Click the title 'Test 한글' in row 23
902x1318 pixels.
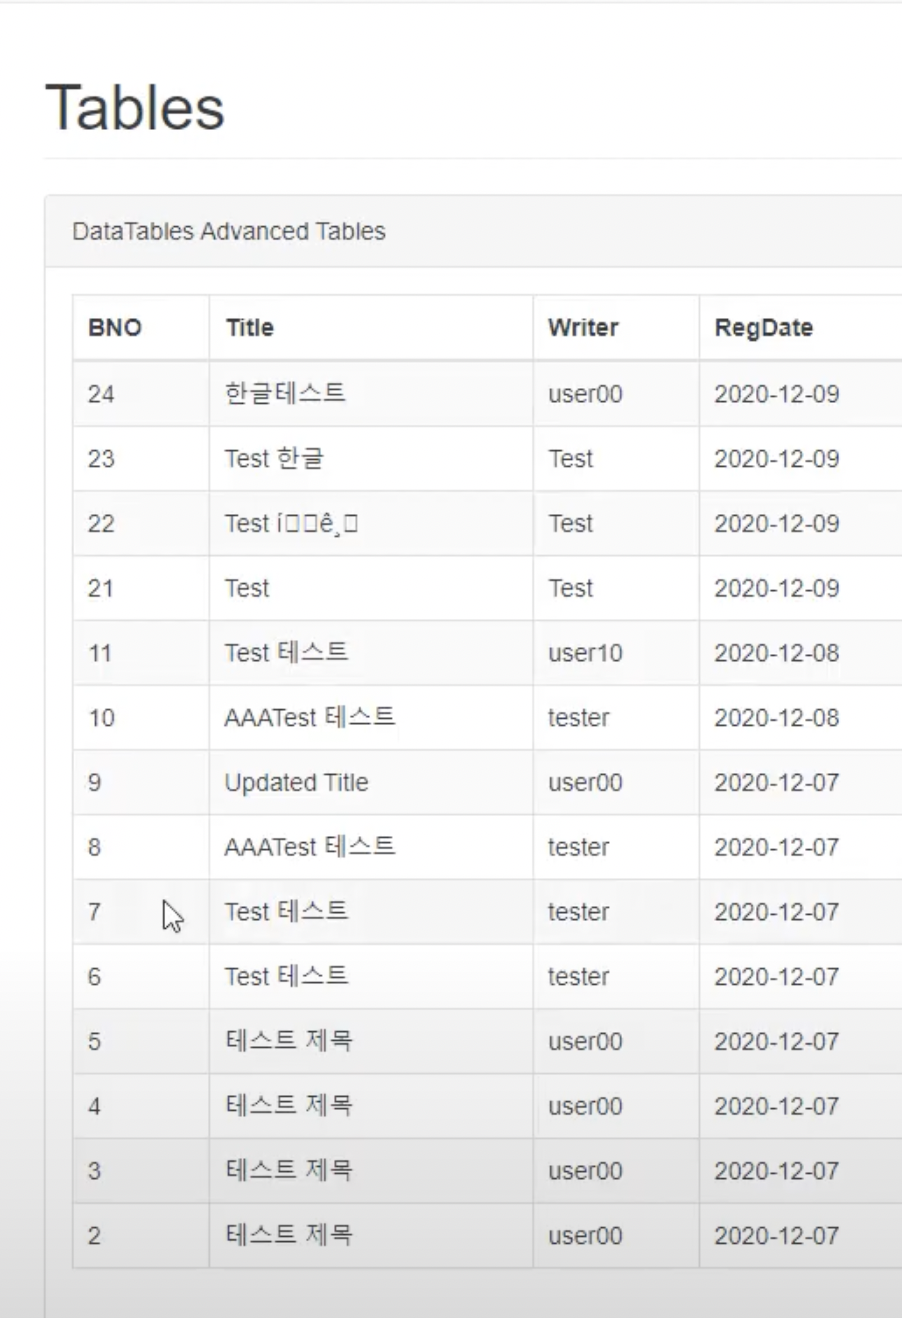pyautogui.click(x=274, y=458)
